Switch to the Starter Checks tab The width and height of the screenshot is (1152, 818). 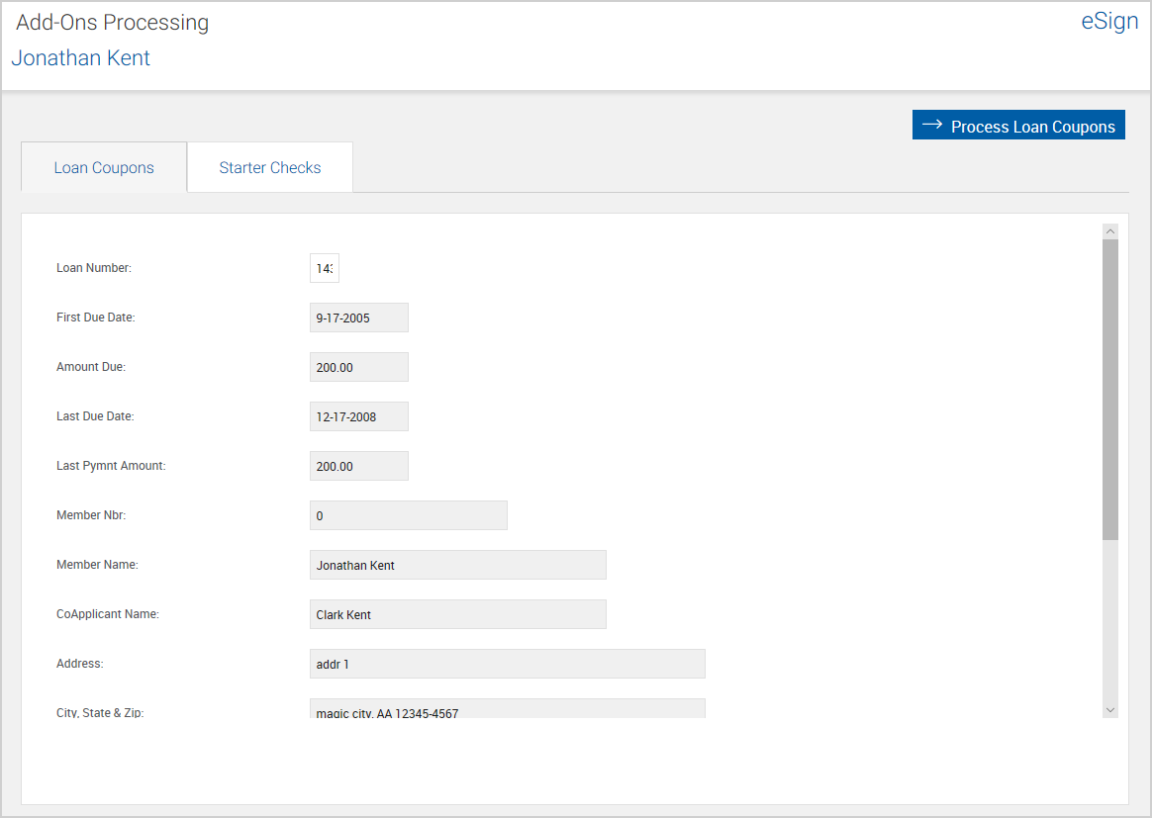pos(270,167)
